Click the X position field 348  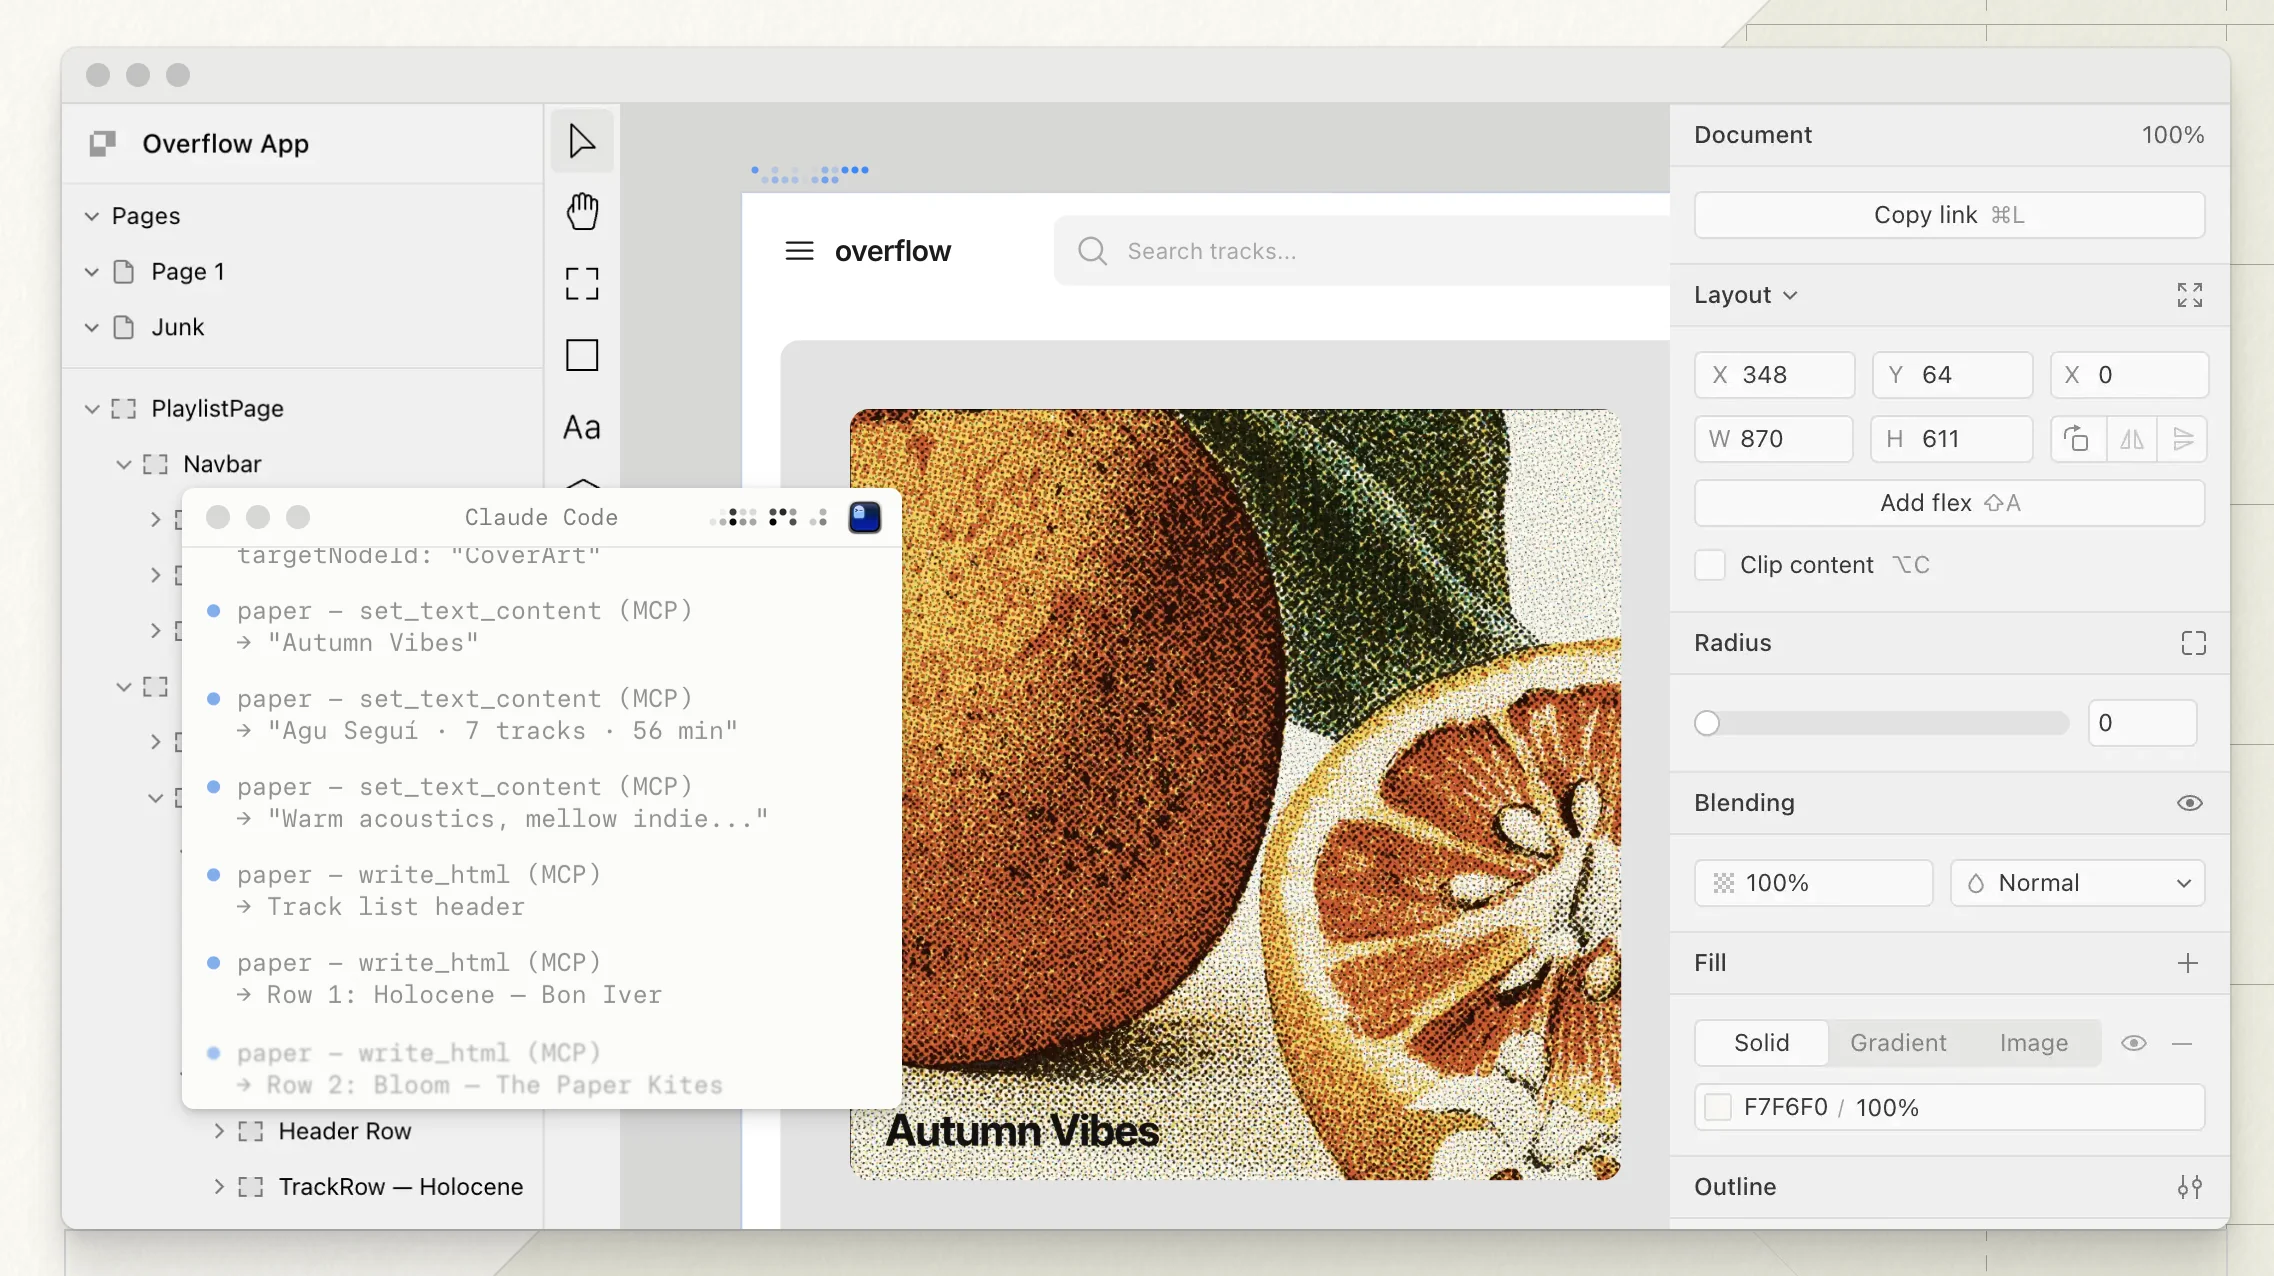click(1774, 375)
